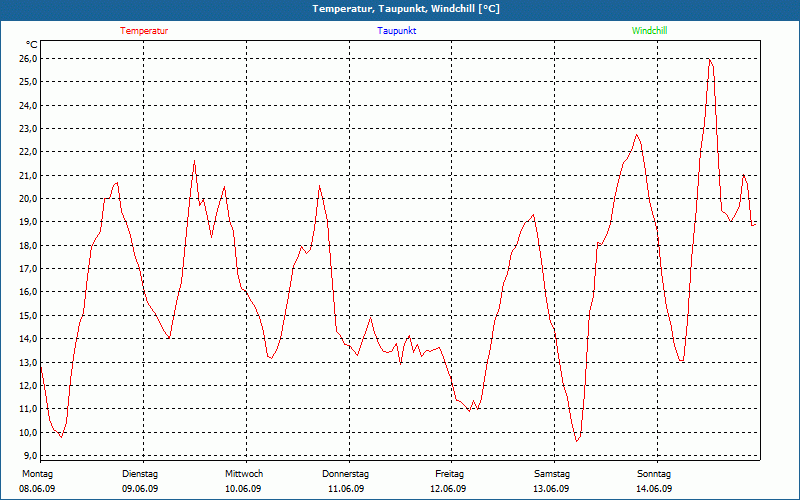Click the 9,0 axis value
This screenshot has height=500, width=800.
pyautogui.click(x=30, y=456)
